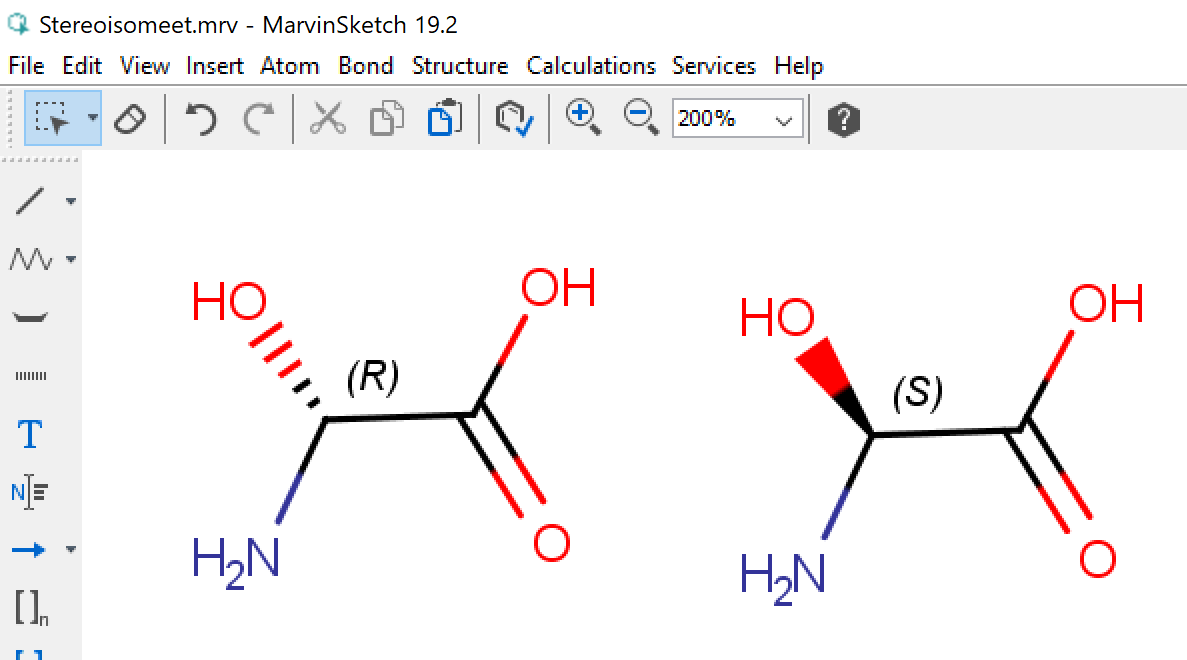Viewport: 1187px width, 660px height.
Task: Undo the last action
Action: point(201,119)
